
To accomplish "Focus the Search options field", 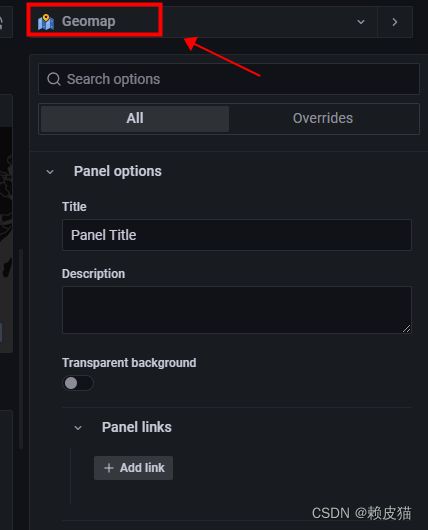I will coord(229,79).
